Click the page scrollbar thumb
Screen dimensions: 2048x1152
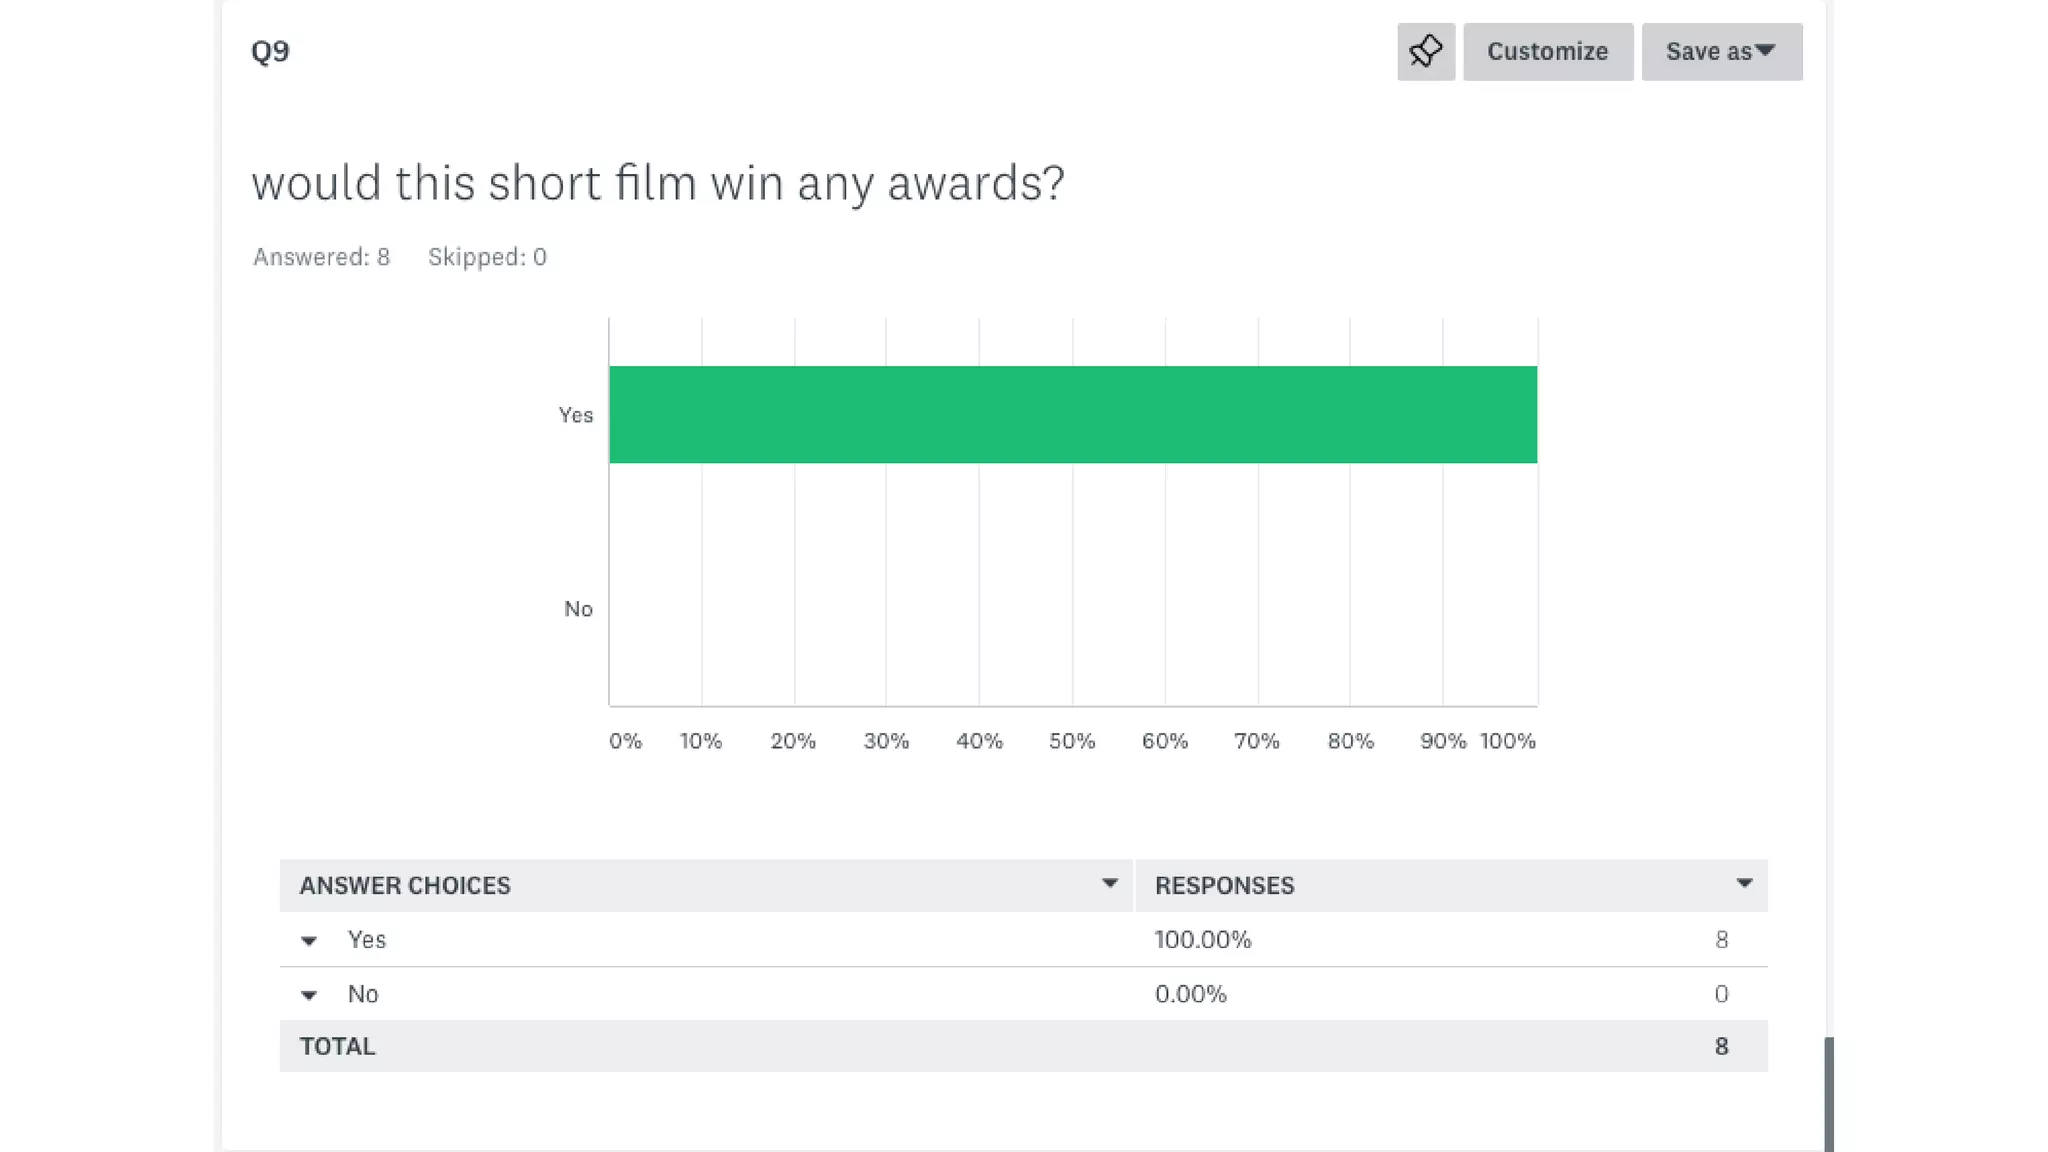1829,1094
